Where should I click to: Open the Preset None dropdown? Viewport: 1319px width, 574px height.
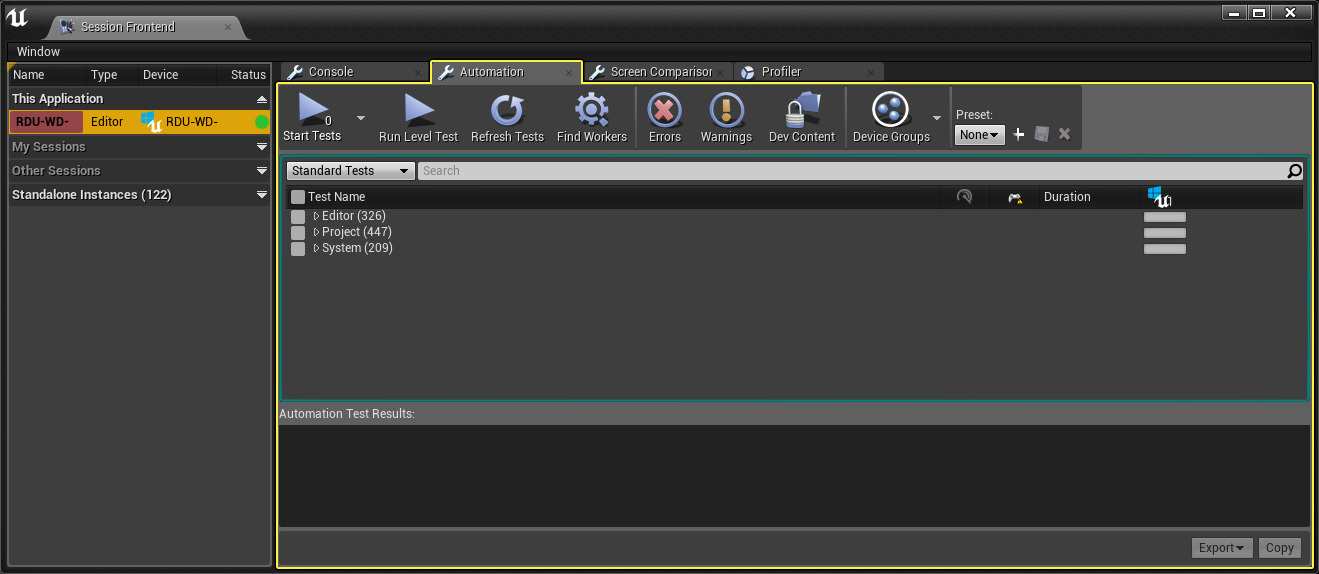tap(980, 135)
